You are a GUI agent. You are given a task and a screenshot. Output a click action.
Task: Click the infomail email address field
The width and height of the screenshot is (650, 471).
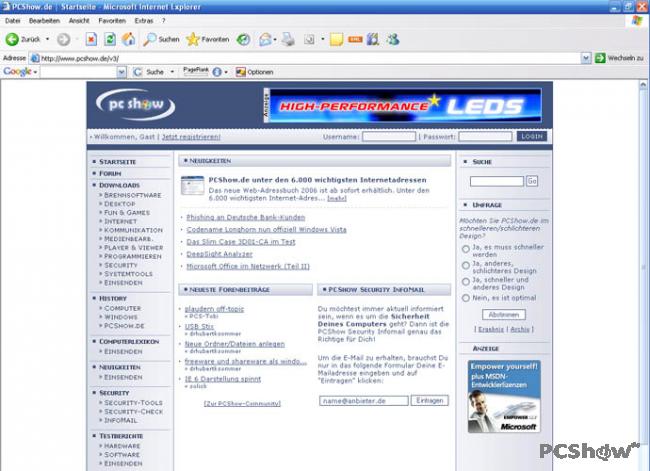[x=364, y=401]
